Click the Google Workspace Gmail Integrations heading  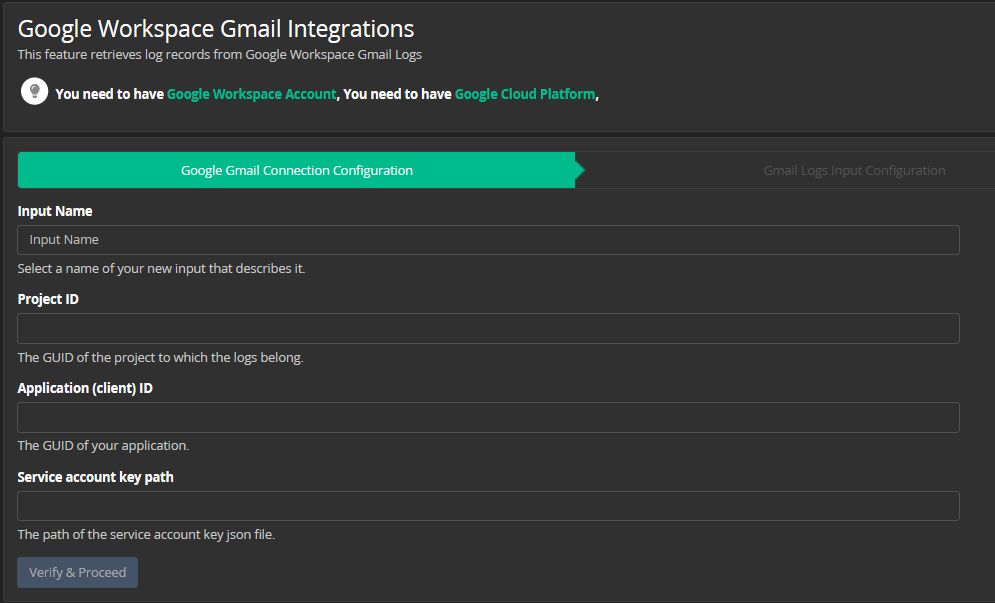216,29
